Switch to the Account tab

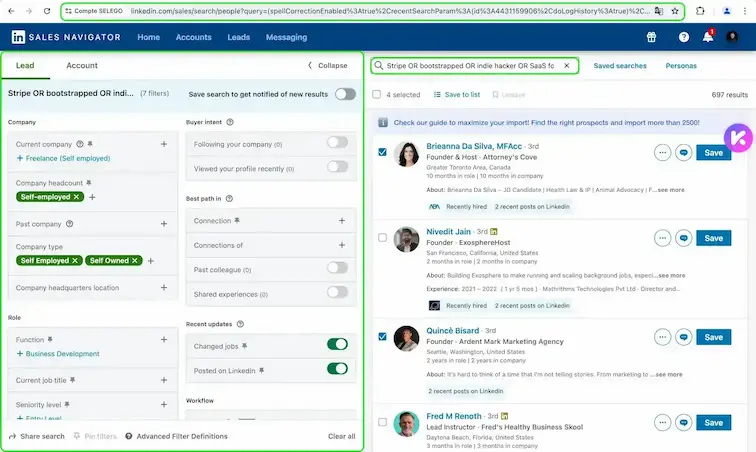[82, 66]
